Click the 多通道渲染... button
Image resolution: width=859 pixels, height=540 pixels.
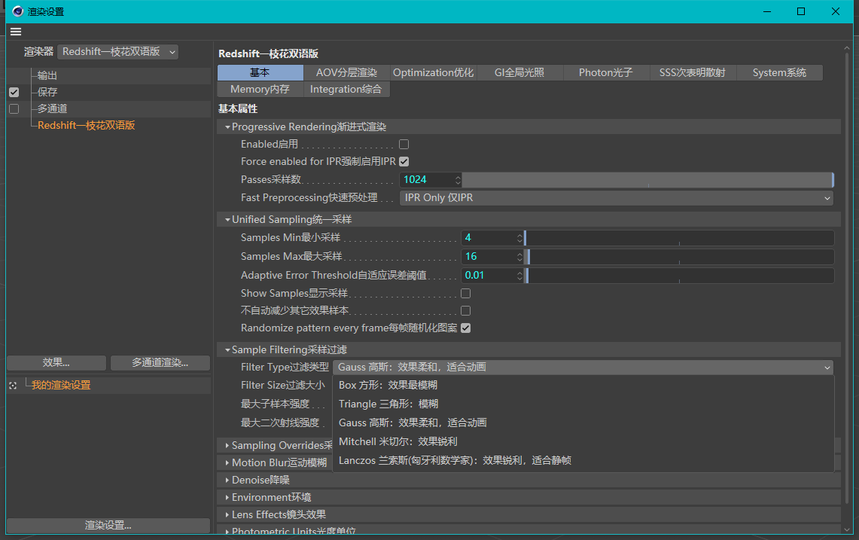click(160, 363)
